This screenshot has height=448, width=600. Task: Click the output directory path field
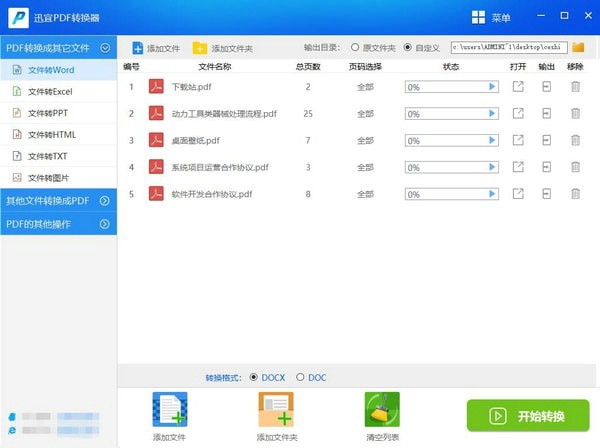pyautogui.click(x=508, y=47)
